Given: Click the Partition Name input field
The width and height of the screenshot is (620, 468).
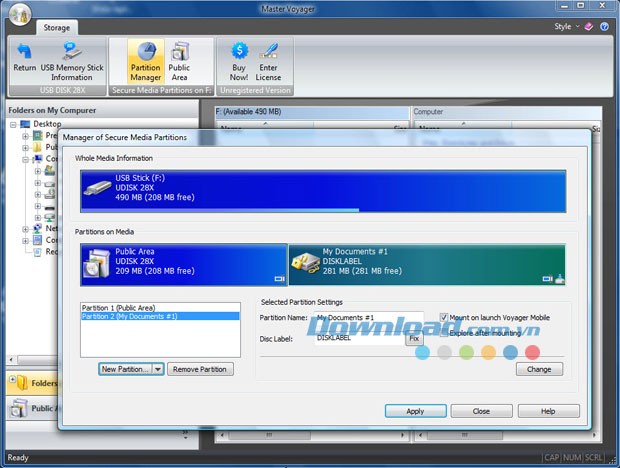Looking at the screenshot, I should [366, 318].
